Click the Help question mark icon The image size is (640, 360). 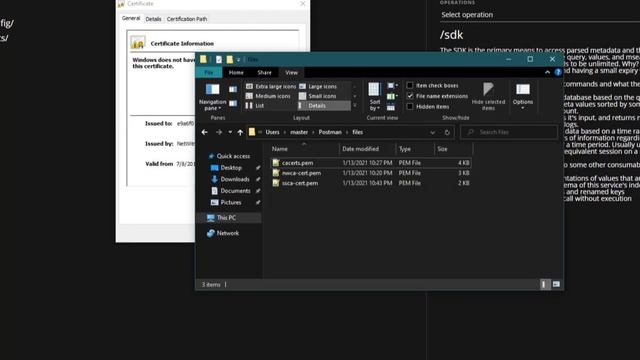(558, 72)
